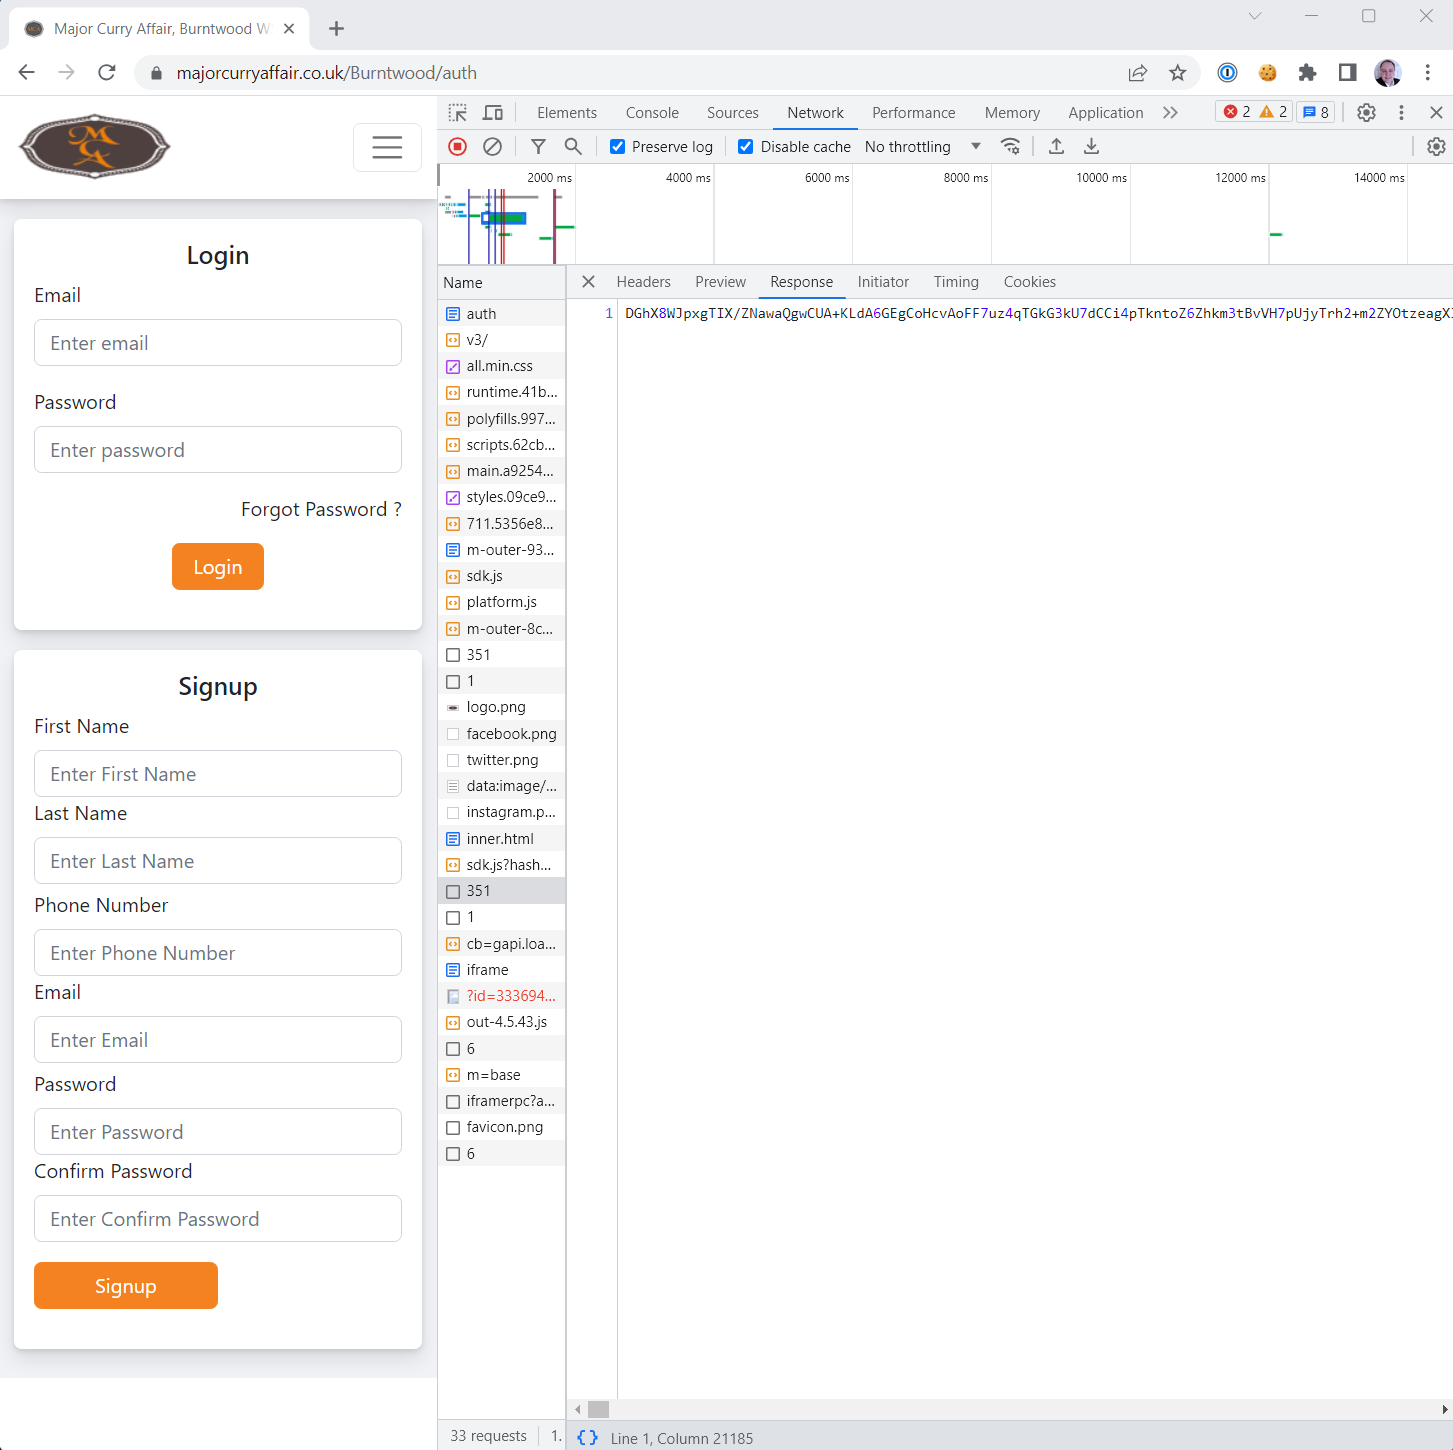This screenshot has width=1453, height=1450.
Task: Clear the network log
Action: (x=492, y=147)
